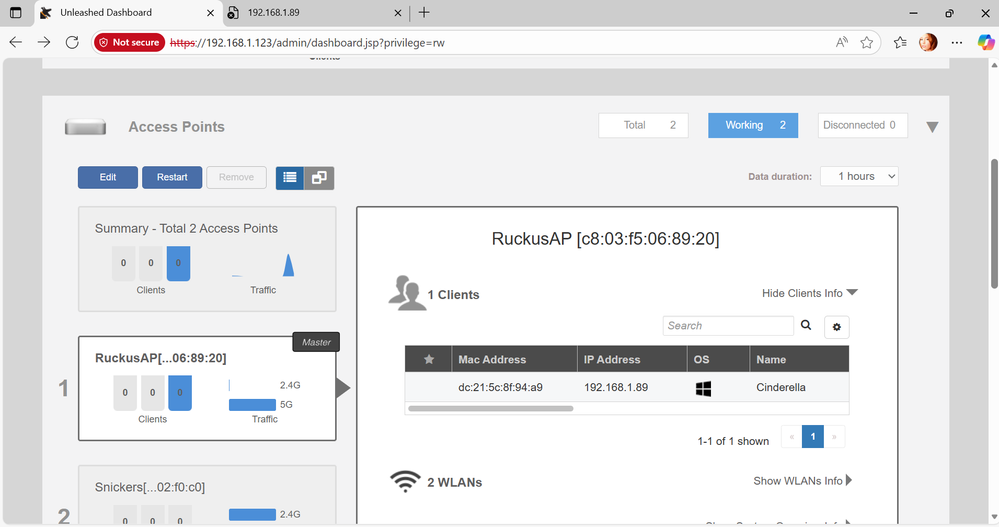This screenshot has height=527, width=999.
Task: Open the Copilot sidebar icon
Action: point(986,43)
